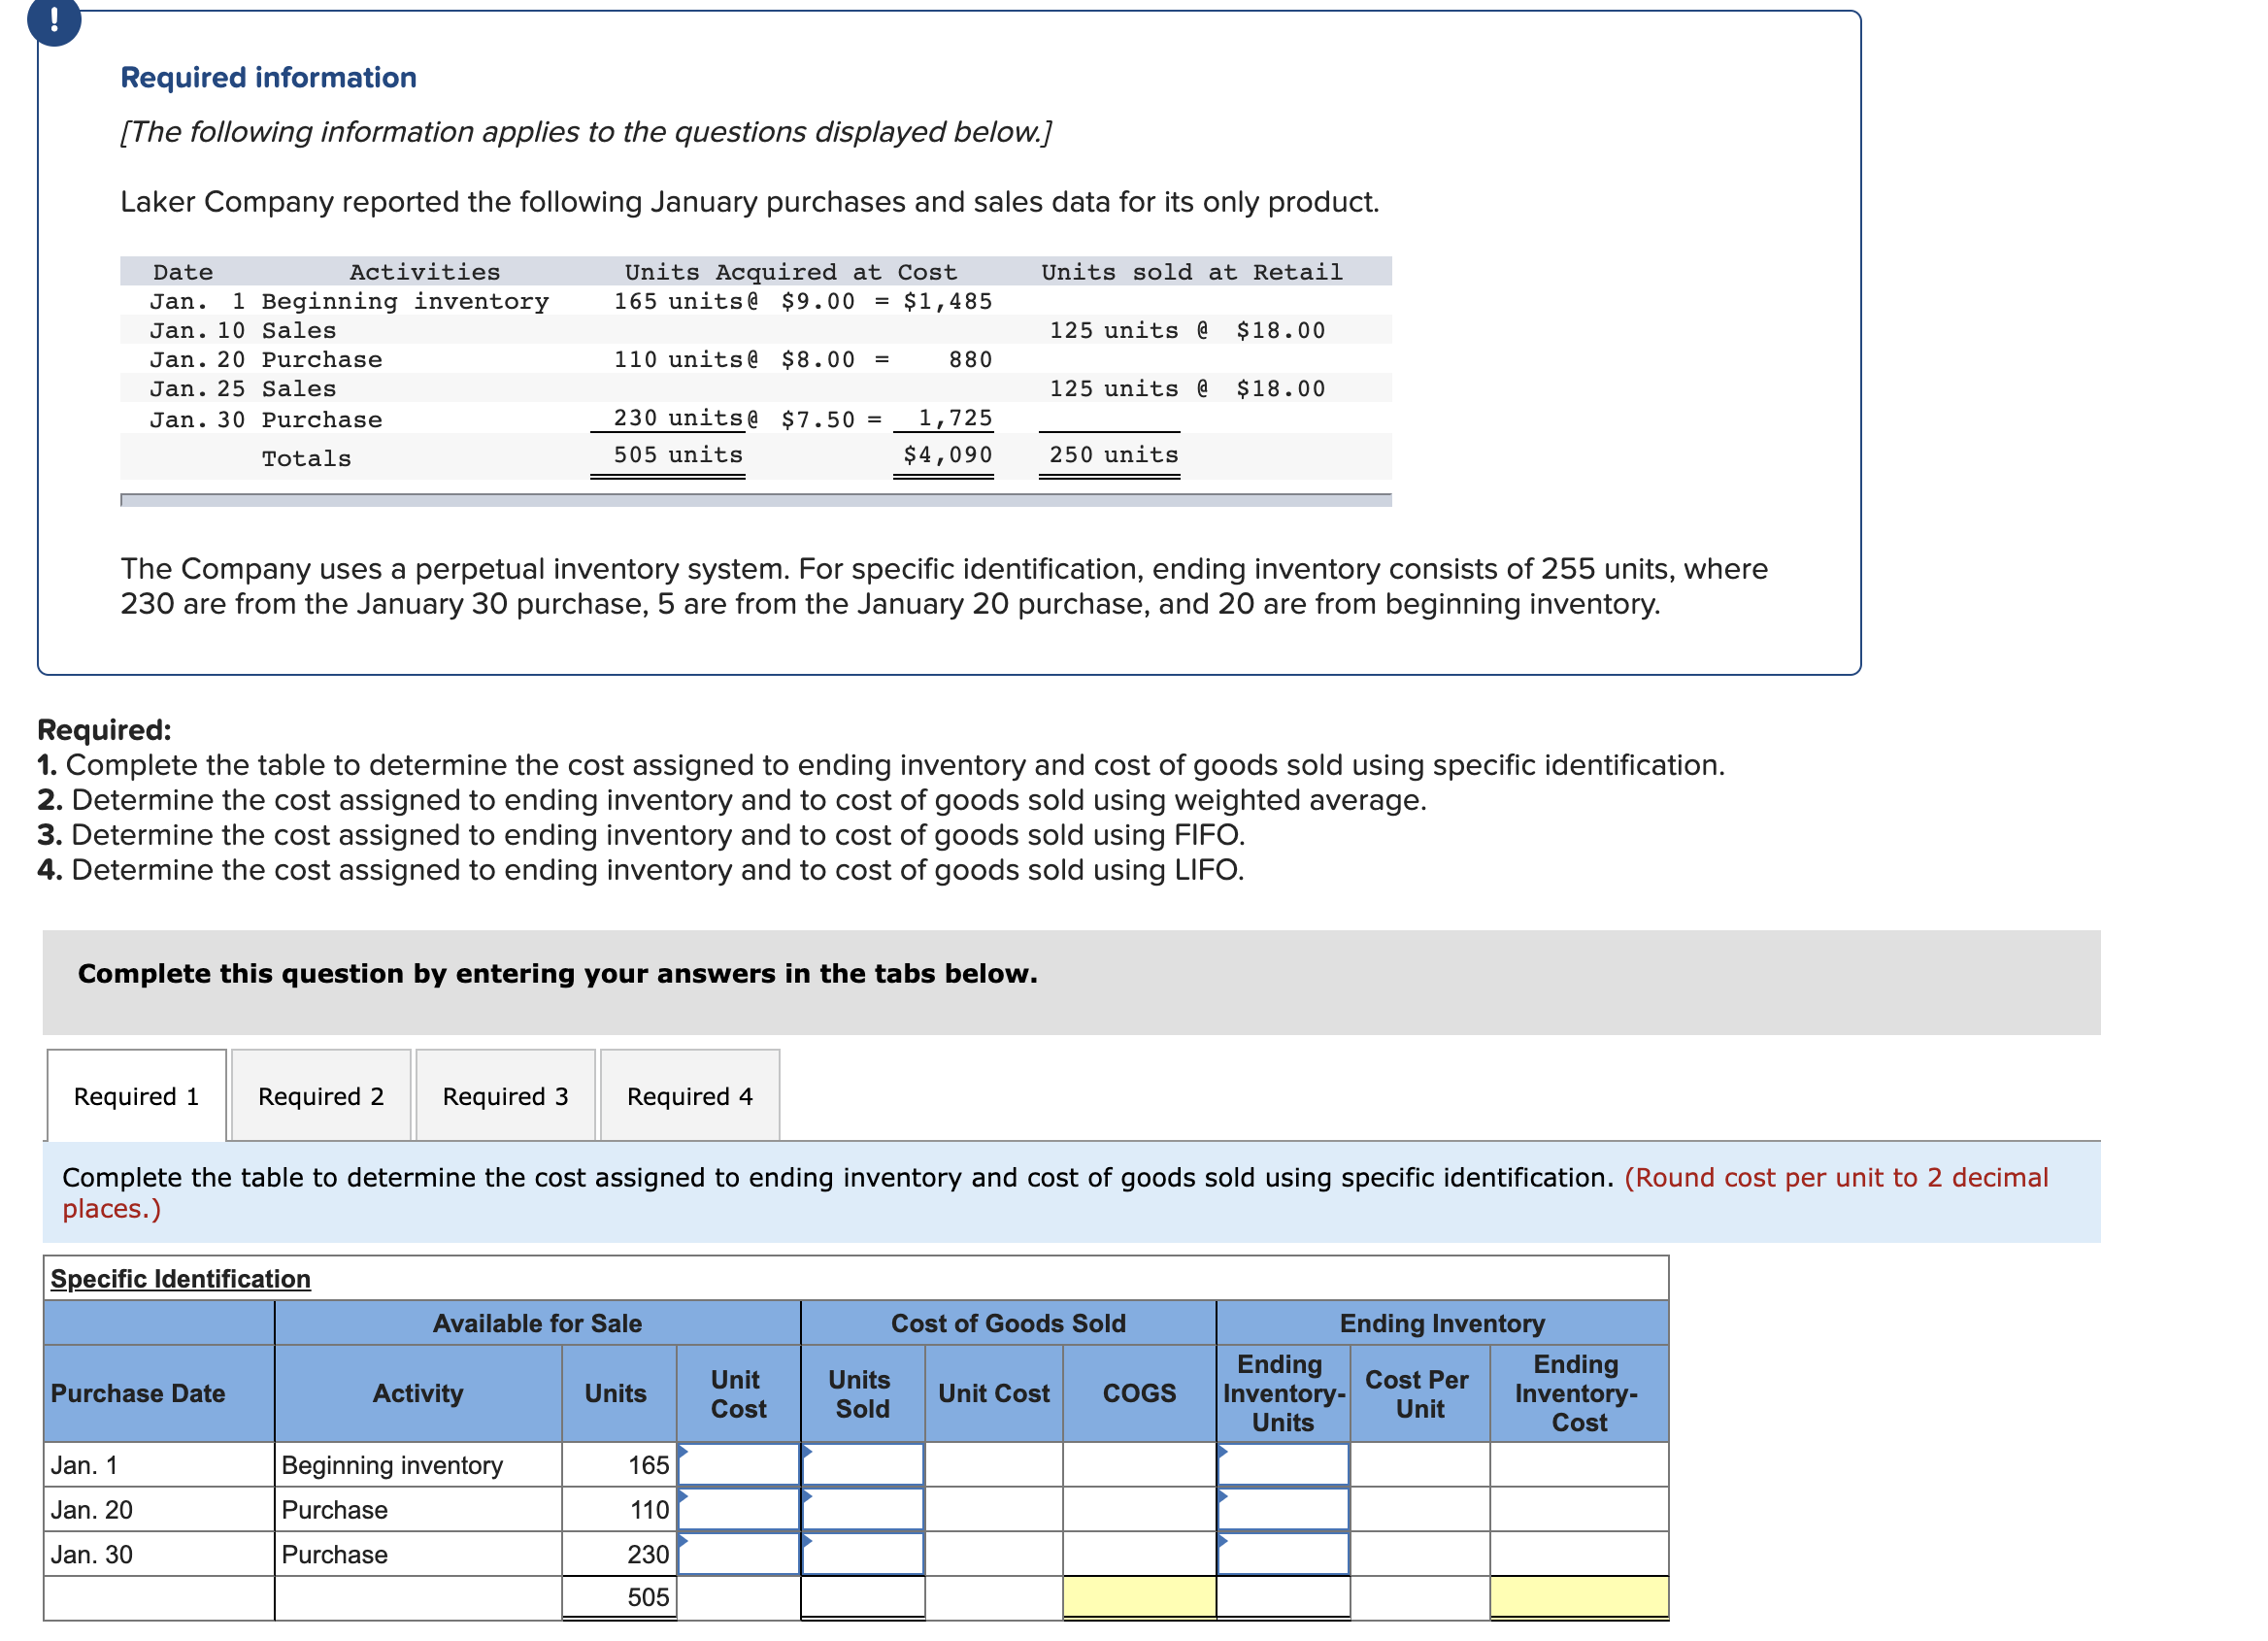Click Ending Inventory Units cell for Jan. 1
Image resolution: width=2268 pixels, height=1641 pixels.
click(1284, 1465)
